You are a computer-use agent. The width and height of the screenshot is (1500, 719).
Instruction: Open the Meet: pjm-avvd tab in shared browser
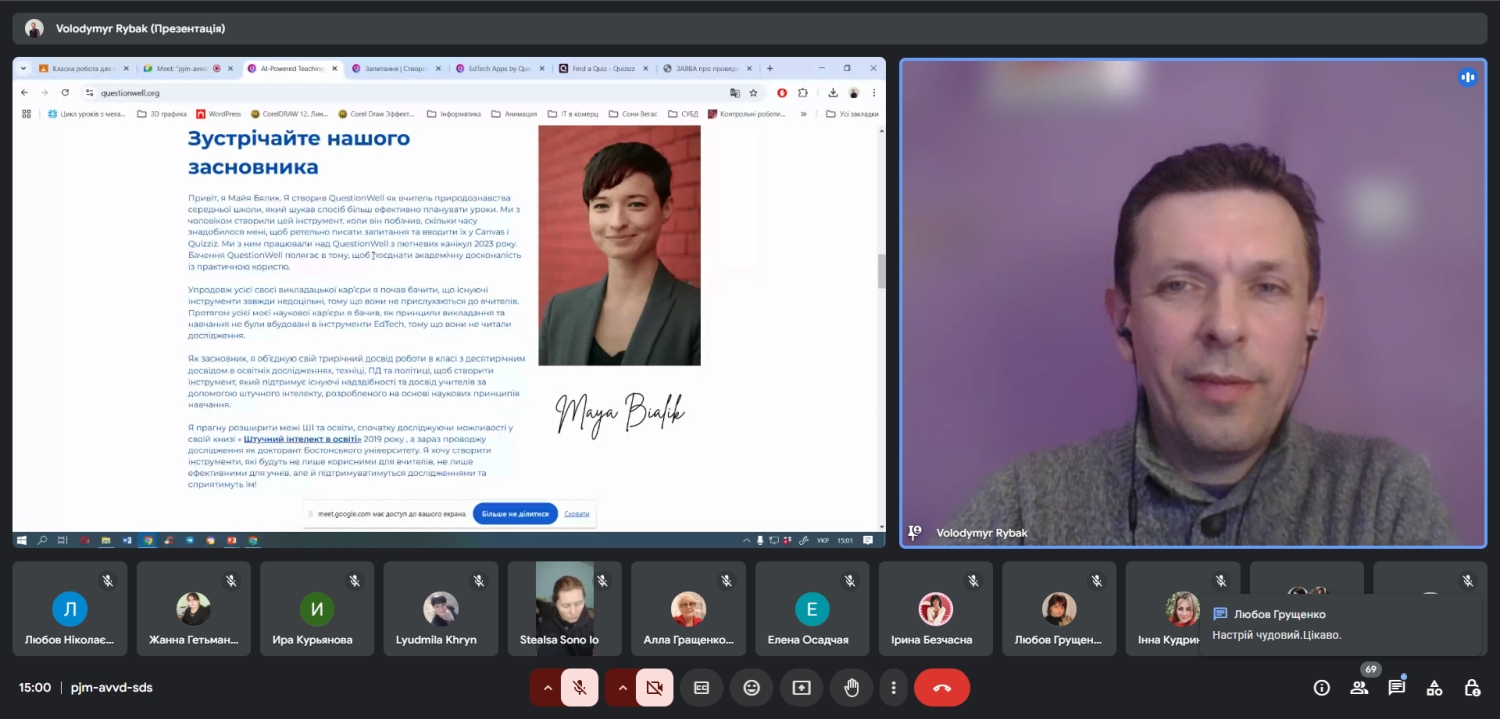click(186, 68)
